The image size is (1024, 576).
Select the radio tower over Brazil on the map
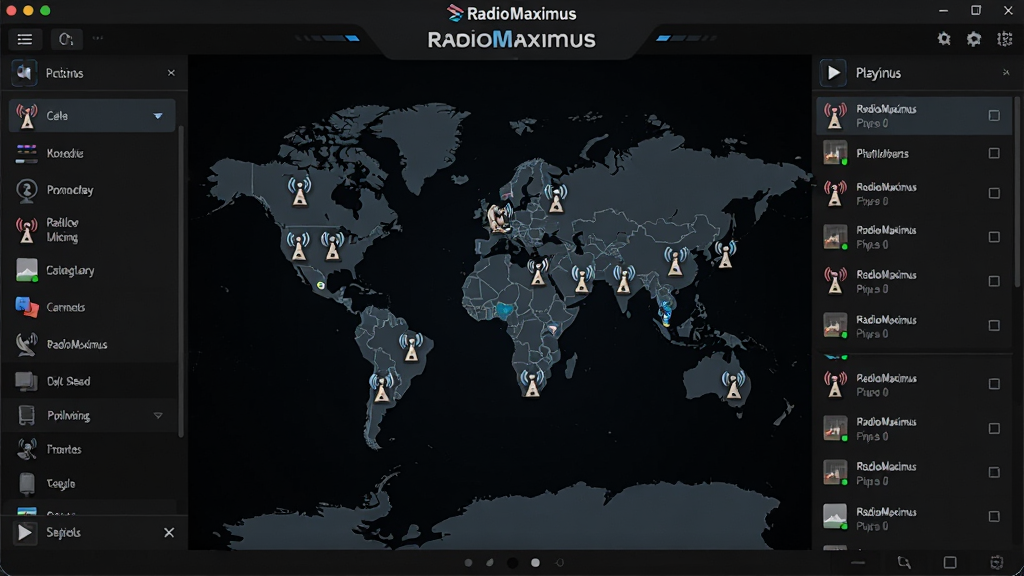click(411, 347)
